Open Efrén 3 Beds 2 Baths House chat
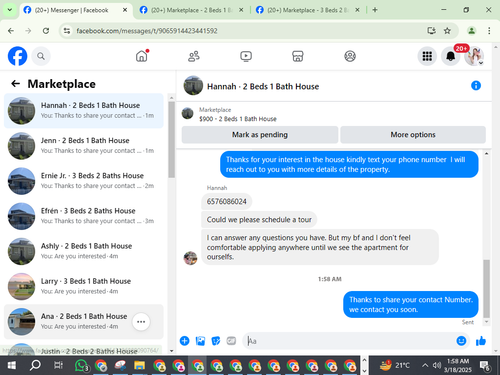The height and width of the screenshot is (375, 500). [84, 216]
